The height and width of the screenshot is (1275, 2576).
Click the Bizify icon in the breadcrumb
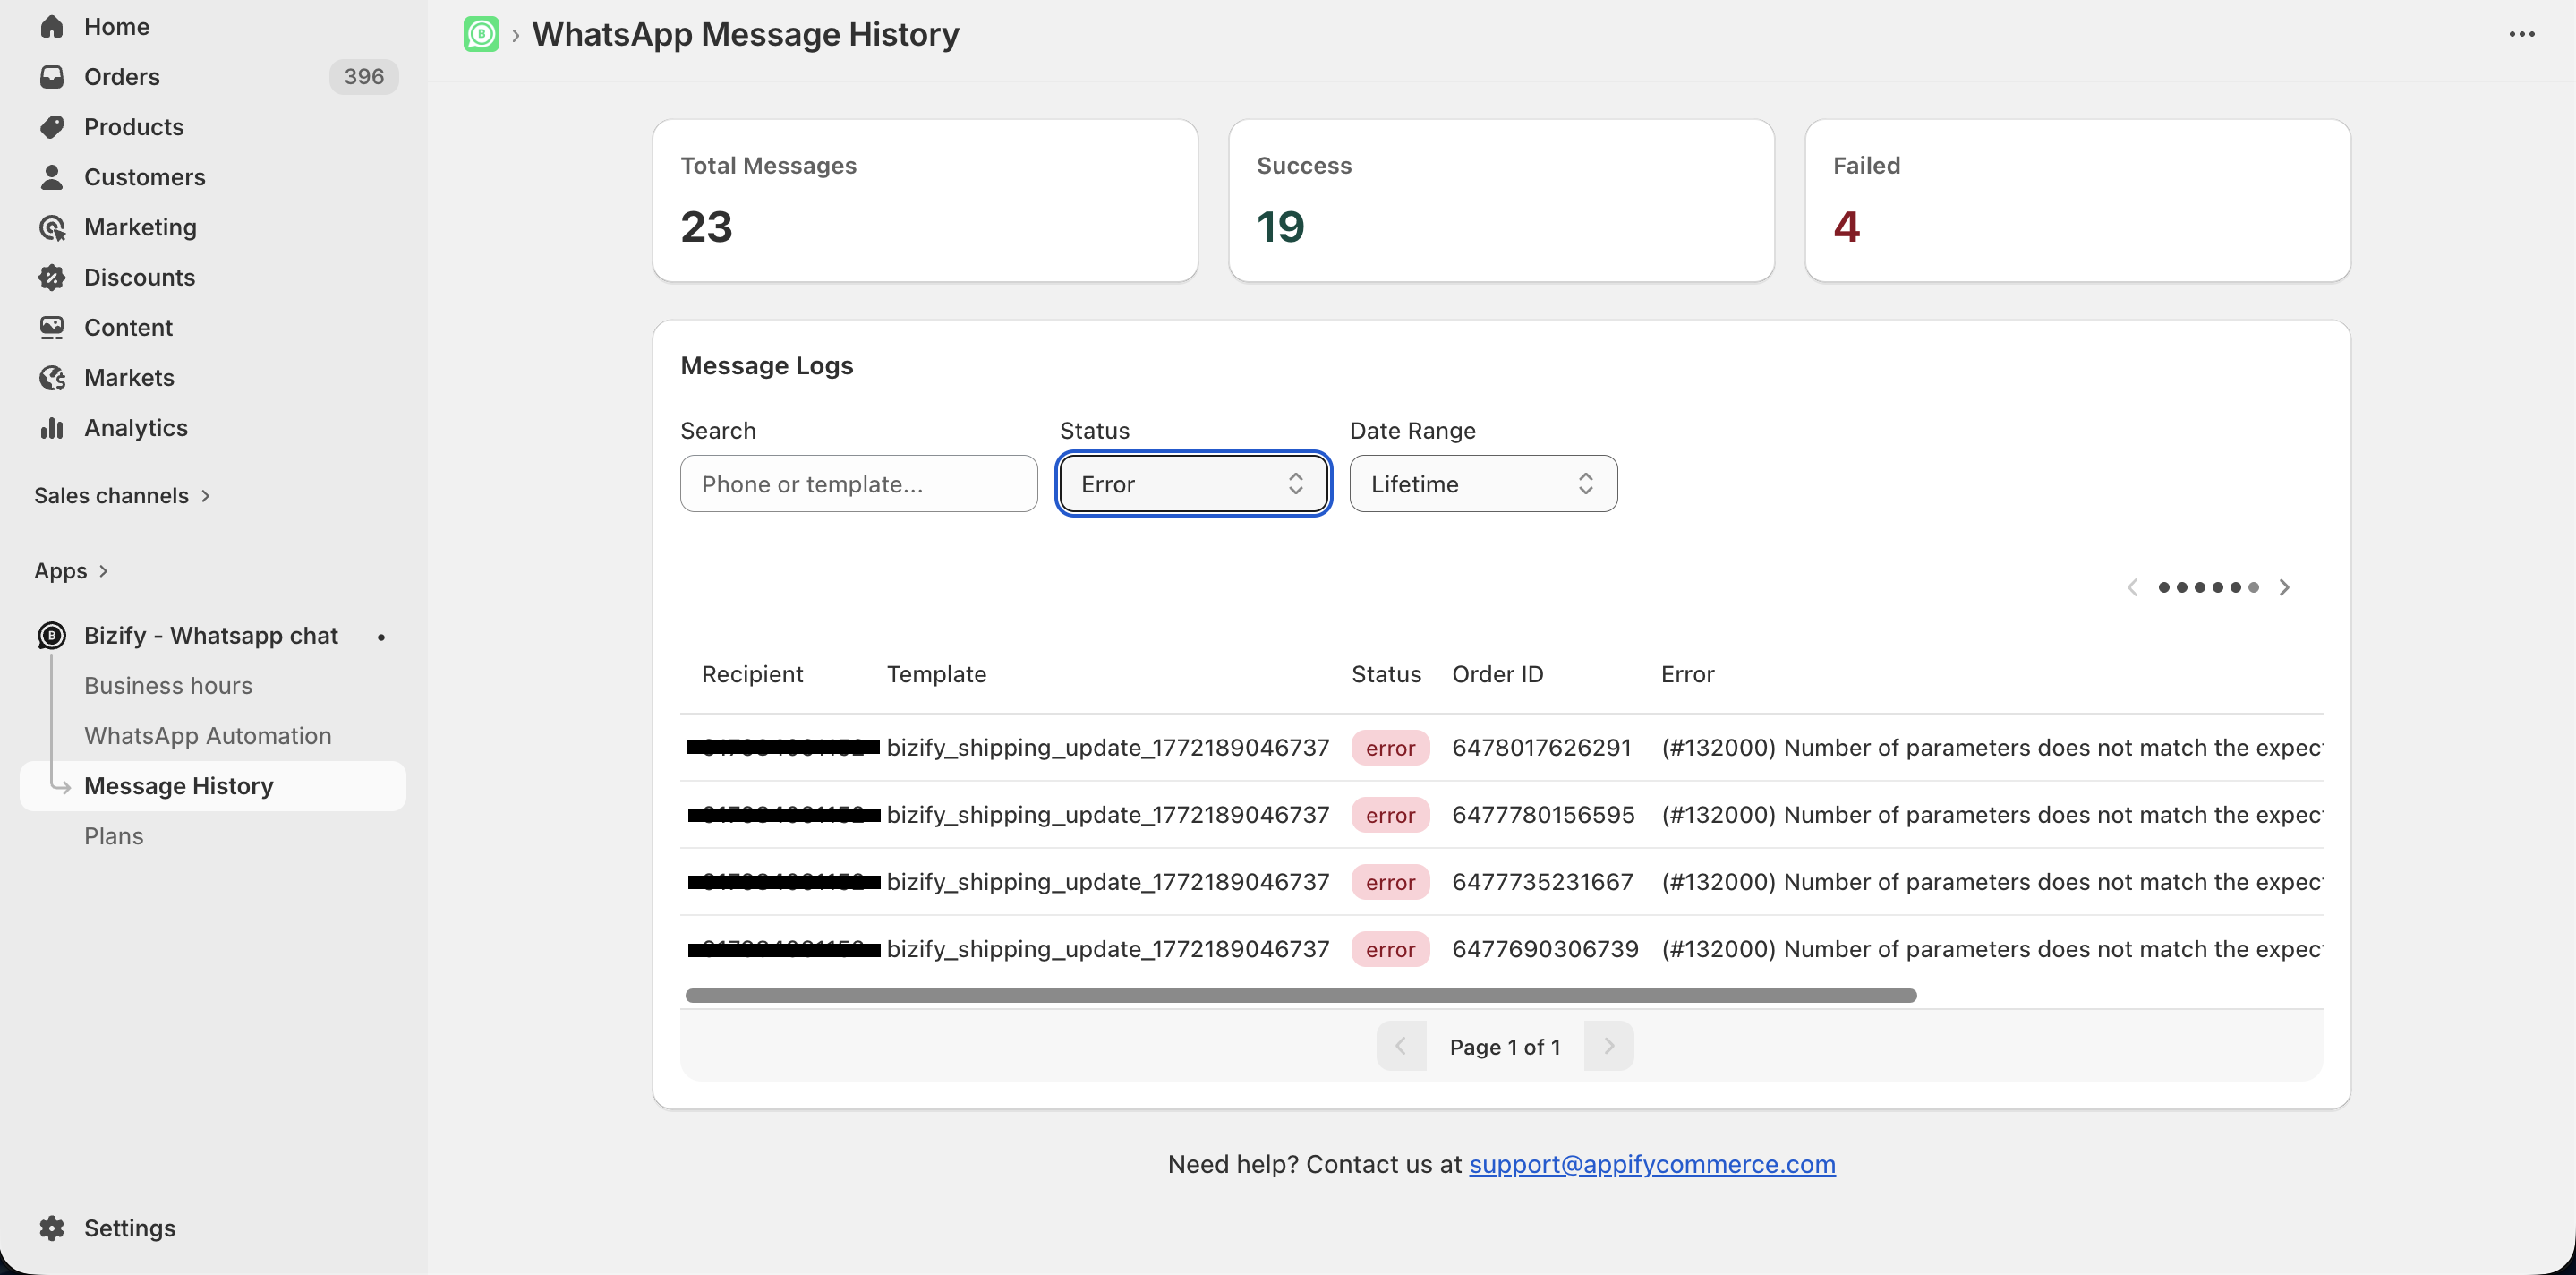click(x=481, y=33)
